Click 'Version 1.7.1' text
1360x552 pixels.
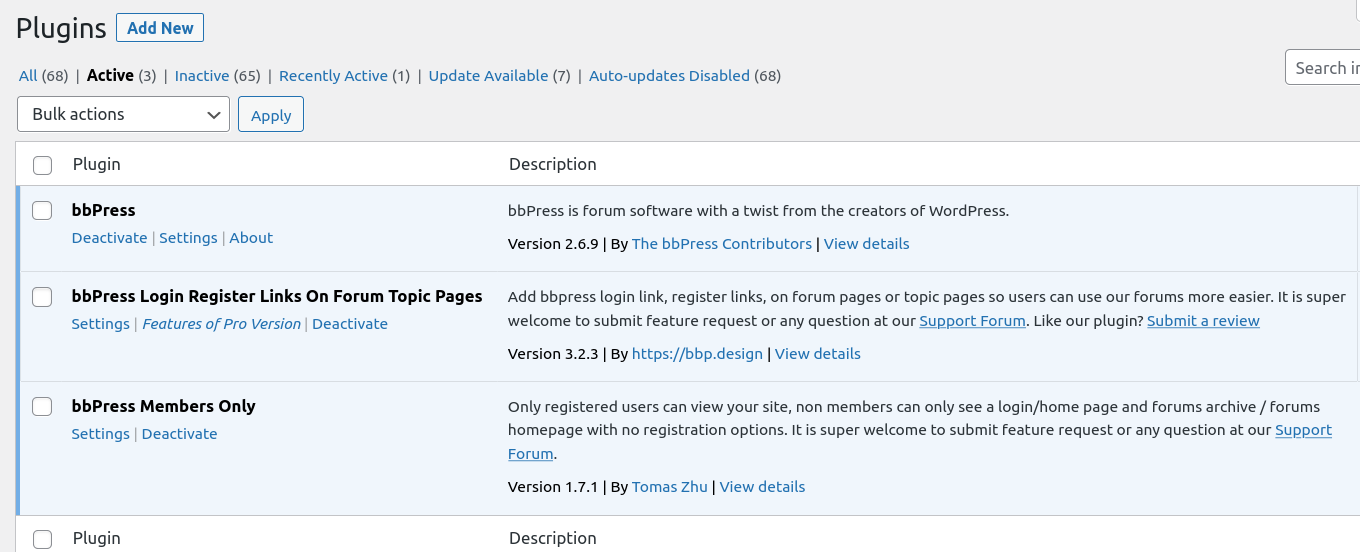[553, 487]
